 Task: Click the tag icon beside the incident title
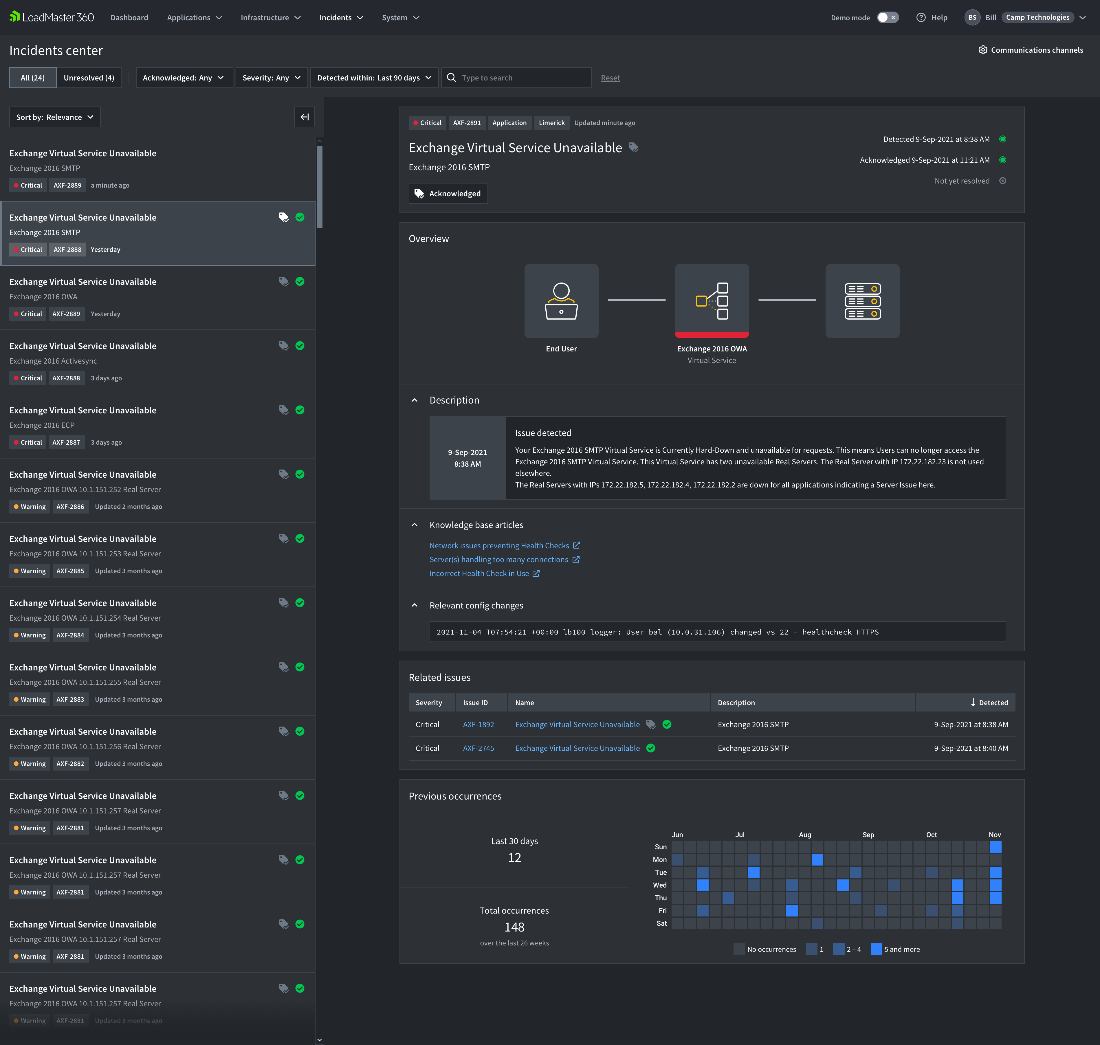(x=633, y=148)
